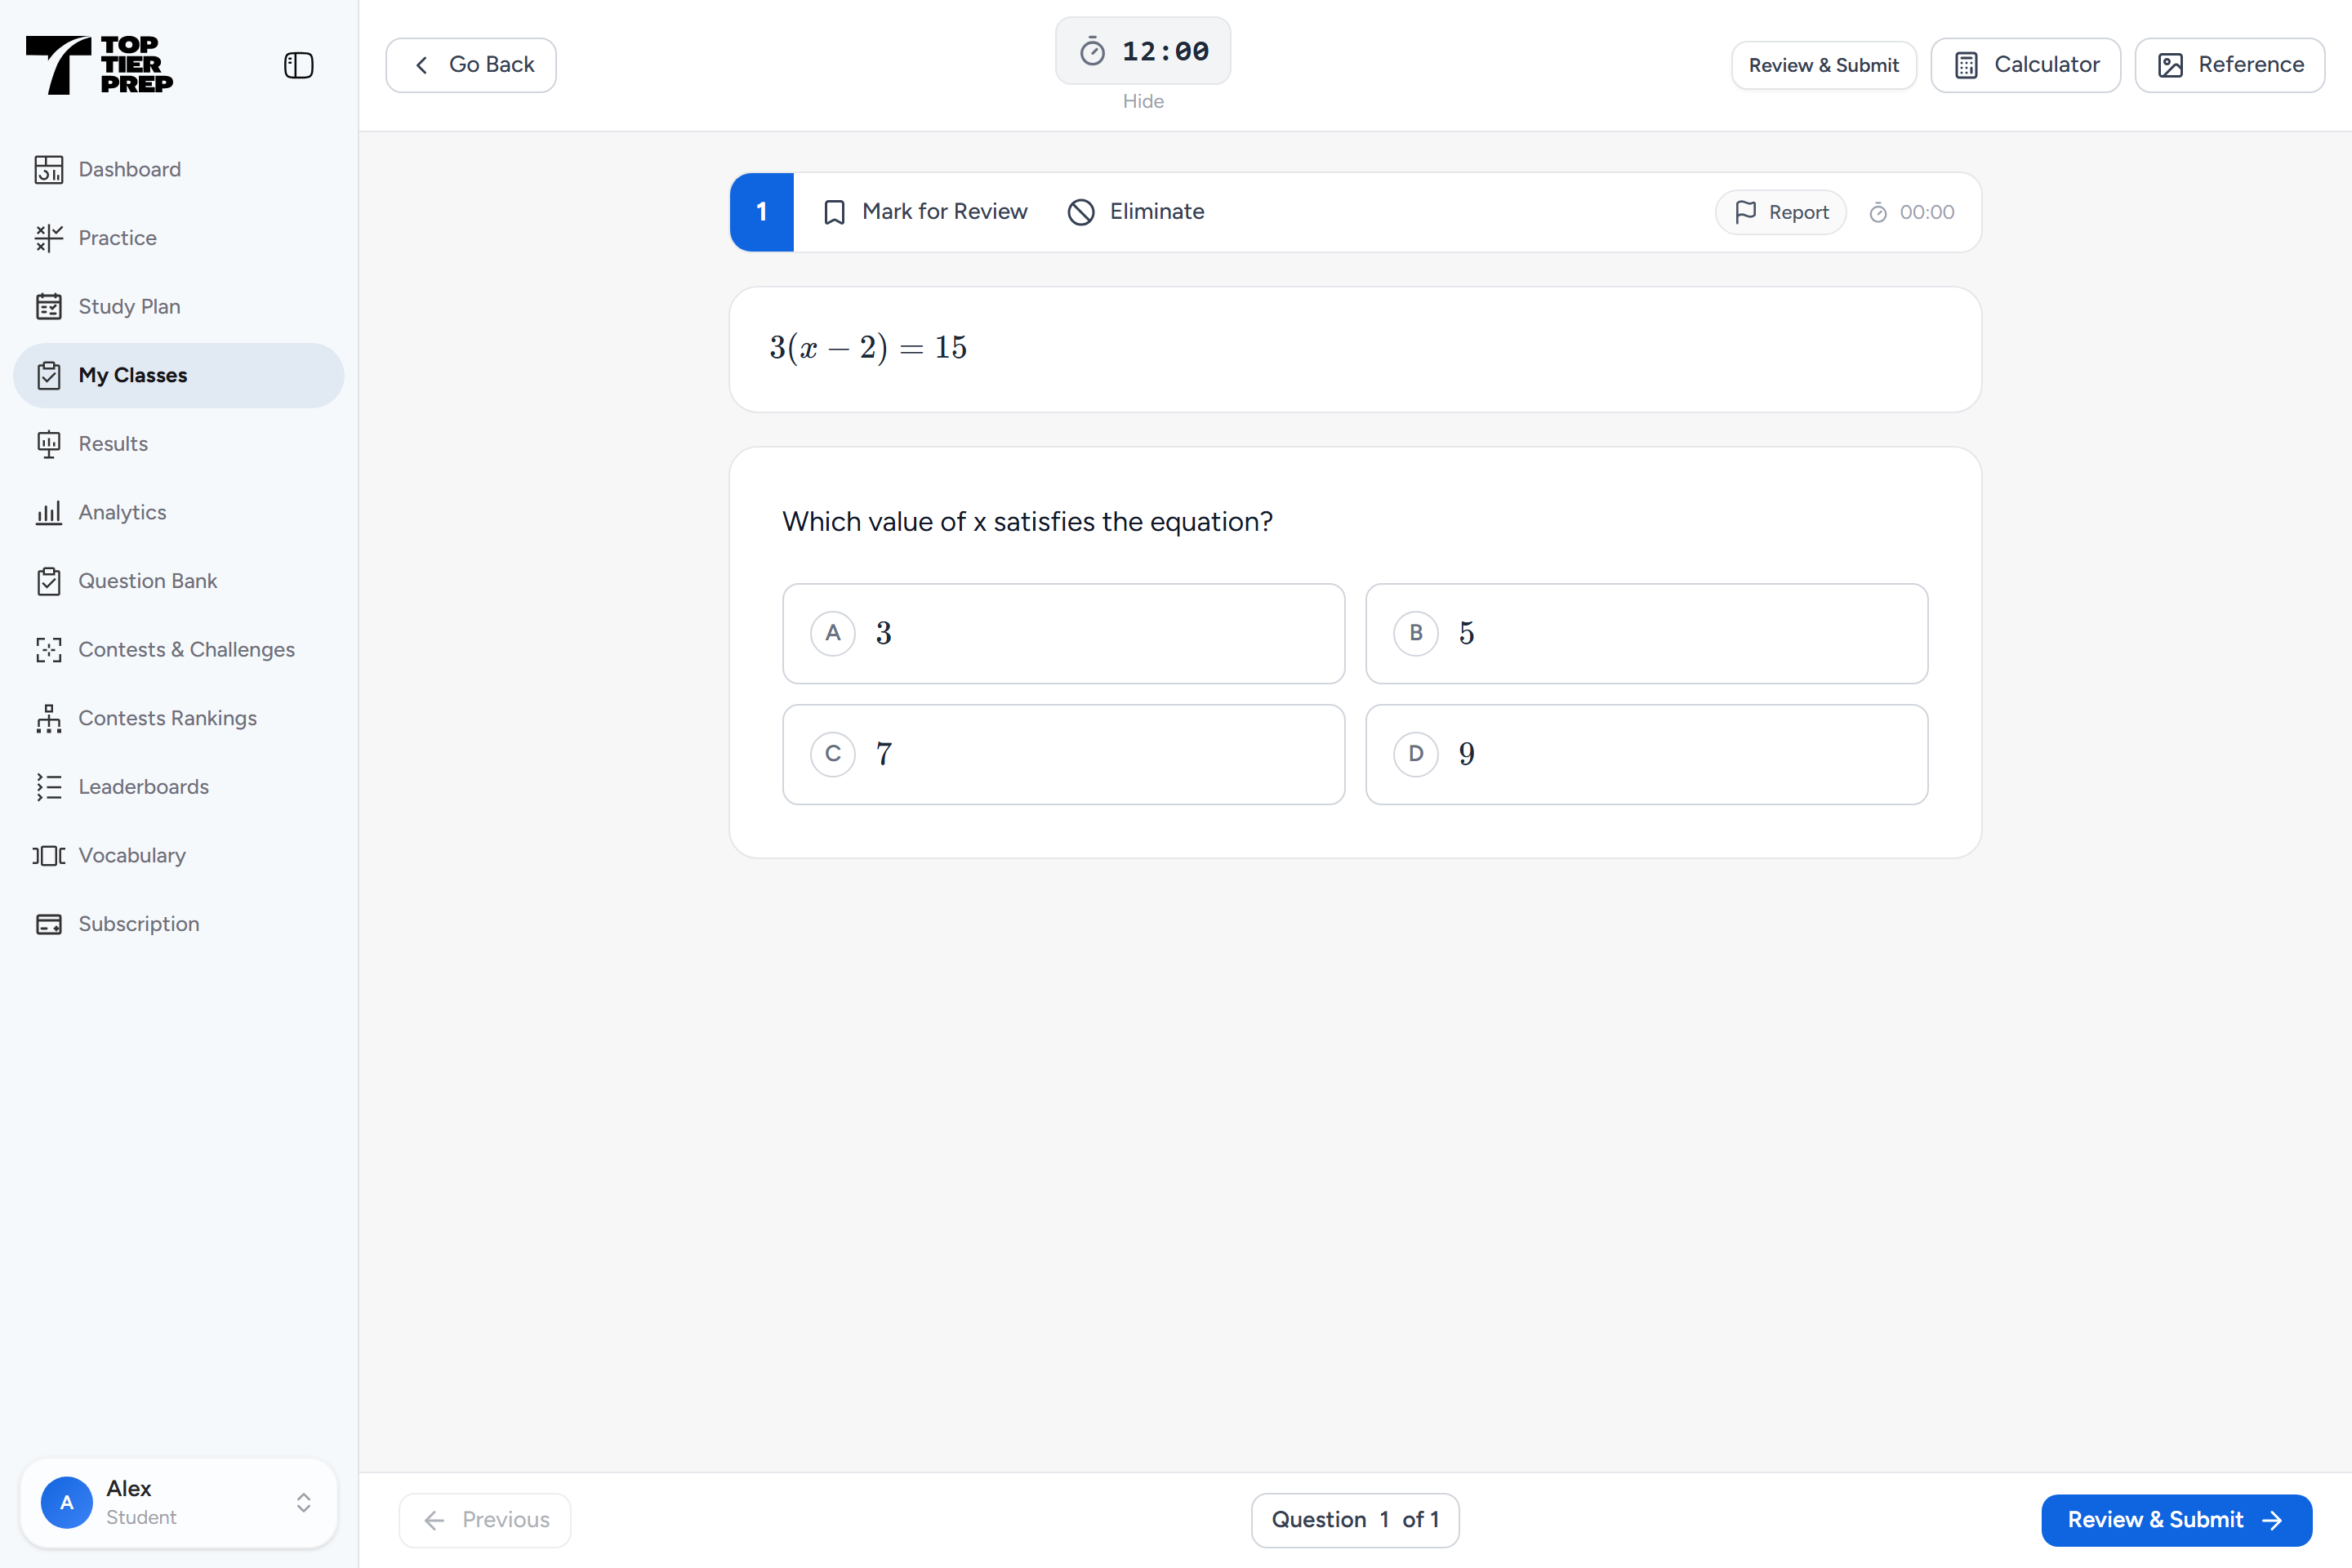Click the Previous button
This screenshot has width=2352, height=1568.
pyautogui.click(x=485, y=1521)
